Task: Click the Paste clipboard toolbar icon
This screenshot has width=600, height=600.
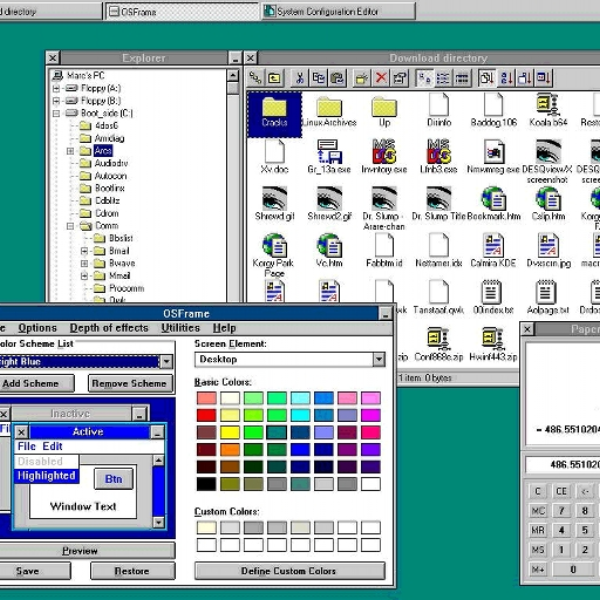Action: point(337,78)
